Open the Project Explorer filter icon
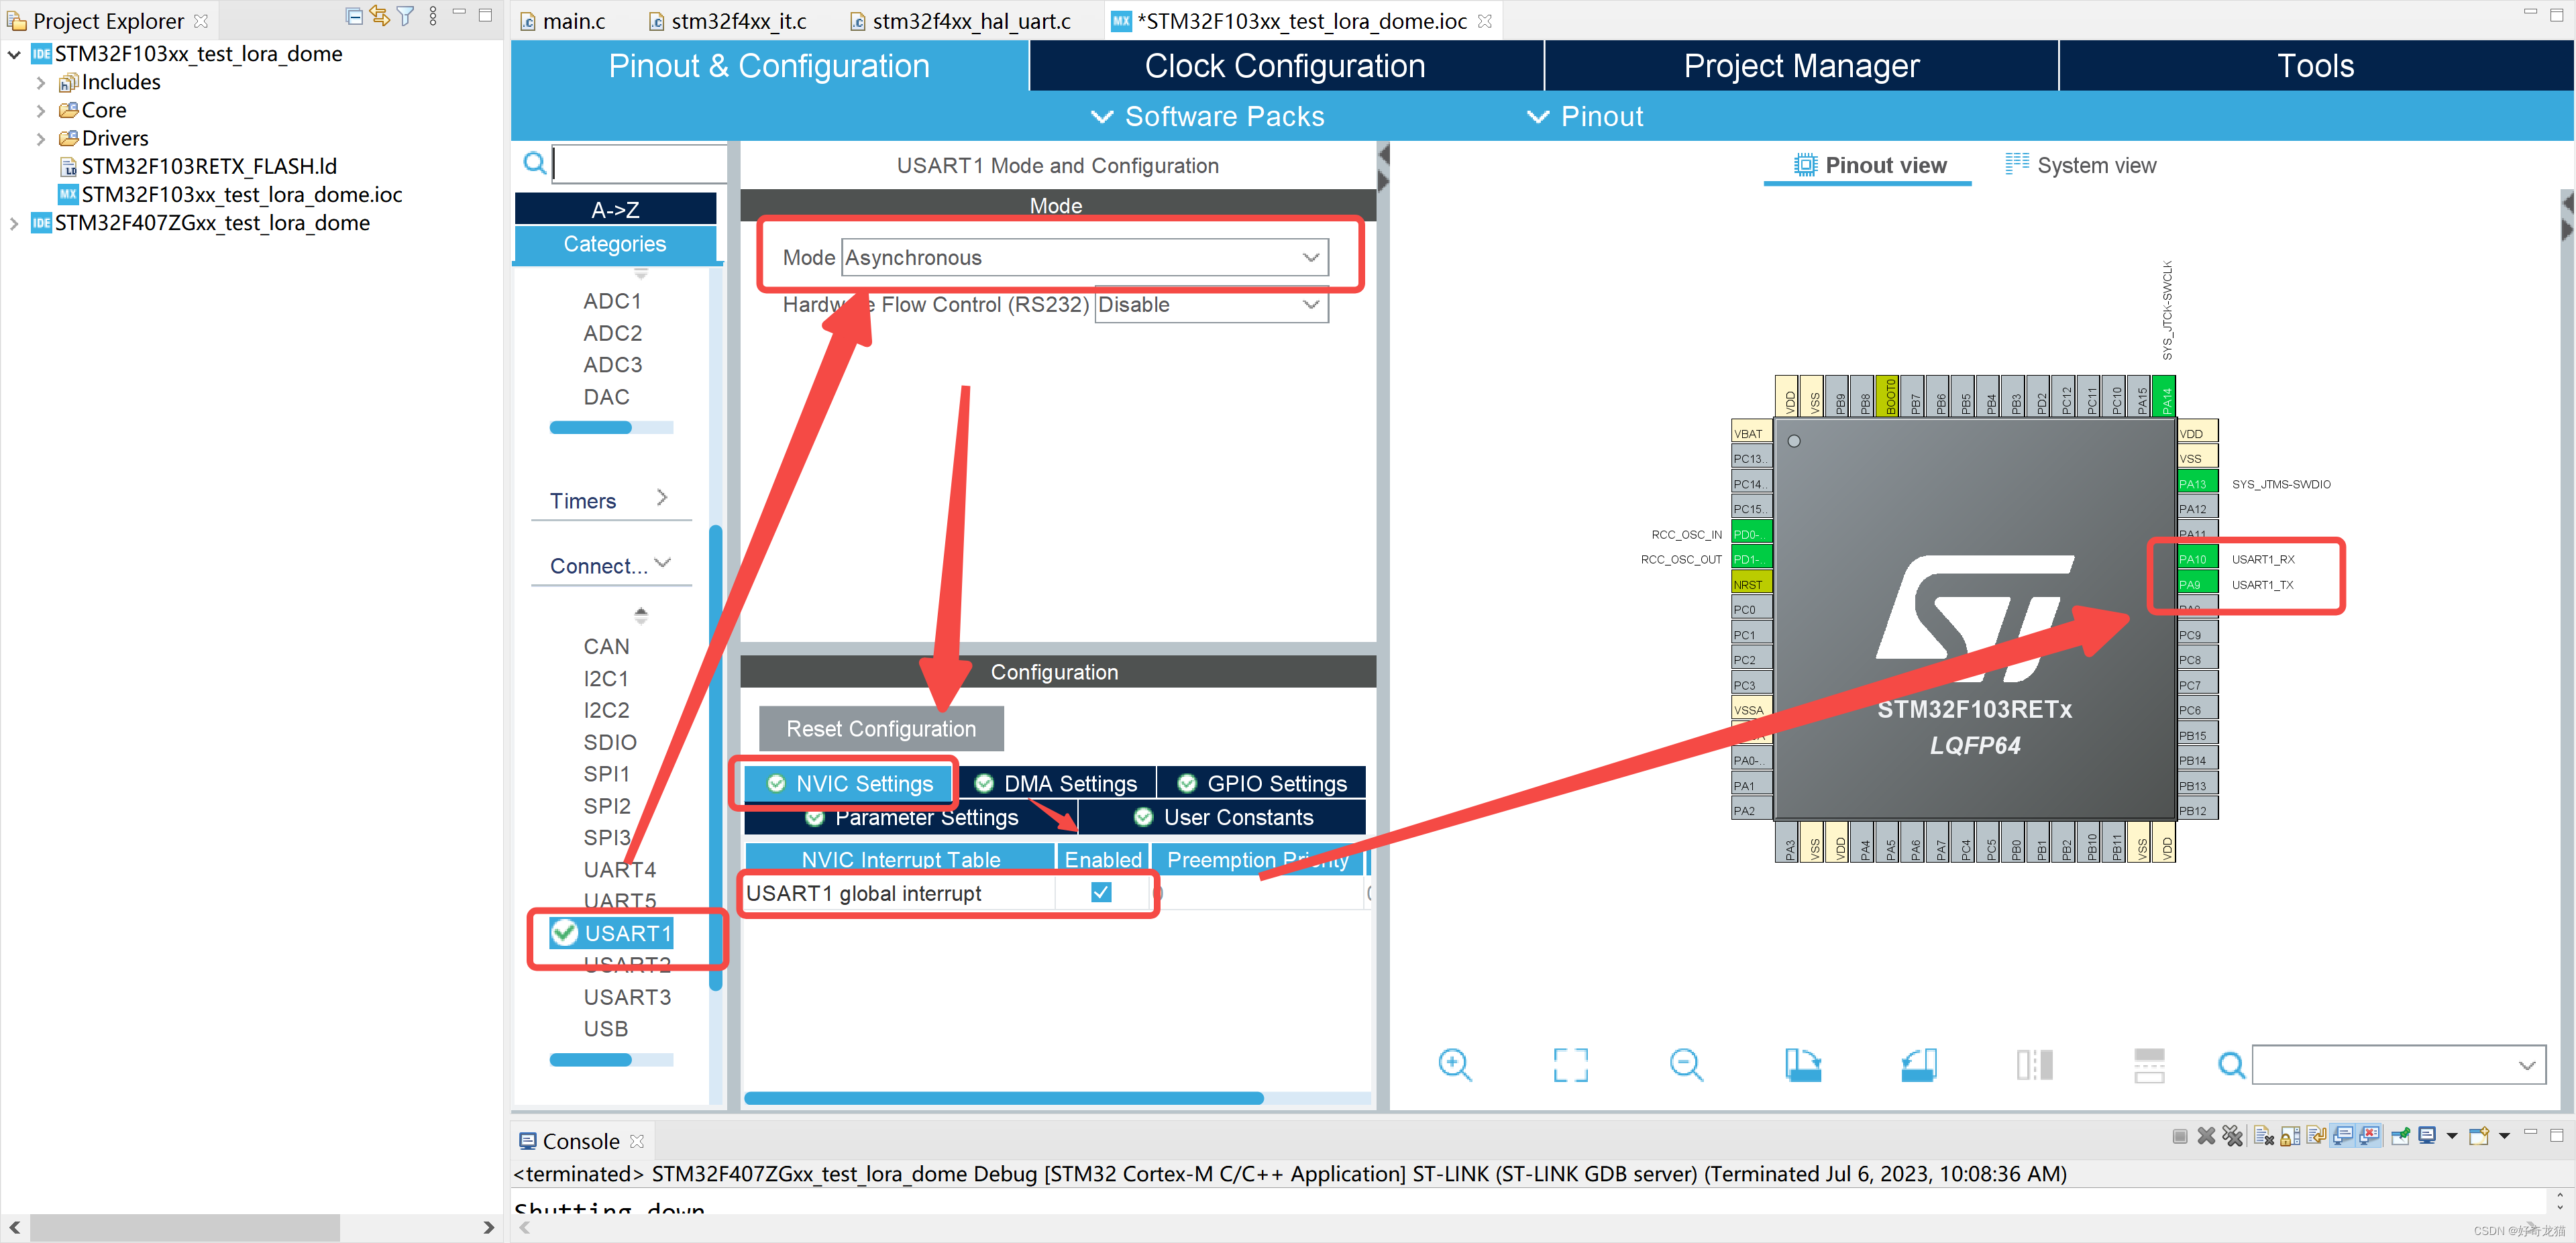 [x=405, y=16]
